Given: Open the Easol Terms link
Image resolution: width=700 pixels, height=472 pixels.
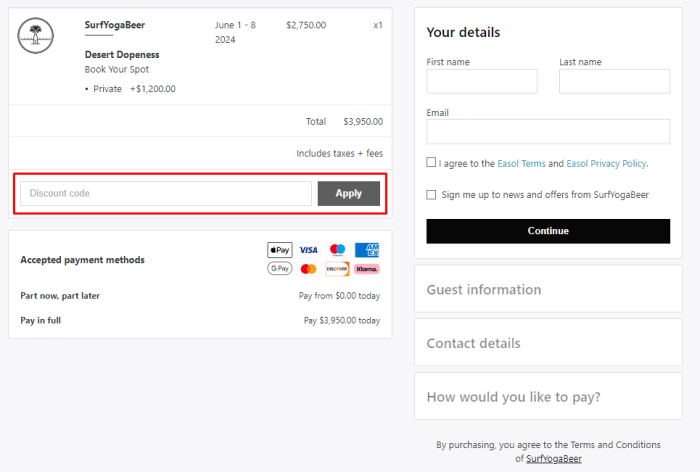Looking at the screenshot, I should [x=521, y=163].
